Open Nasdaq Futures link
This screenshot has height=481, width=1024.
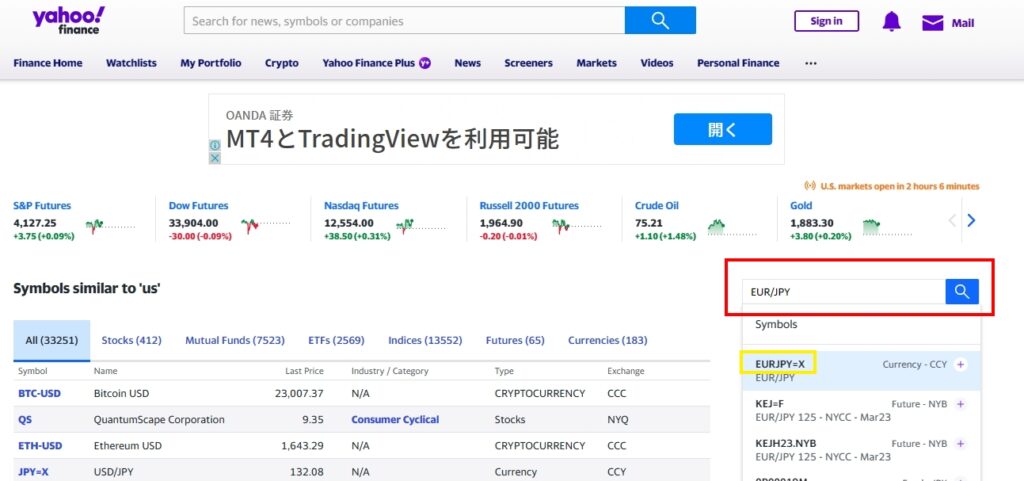[361, 206]
